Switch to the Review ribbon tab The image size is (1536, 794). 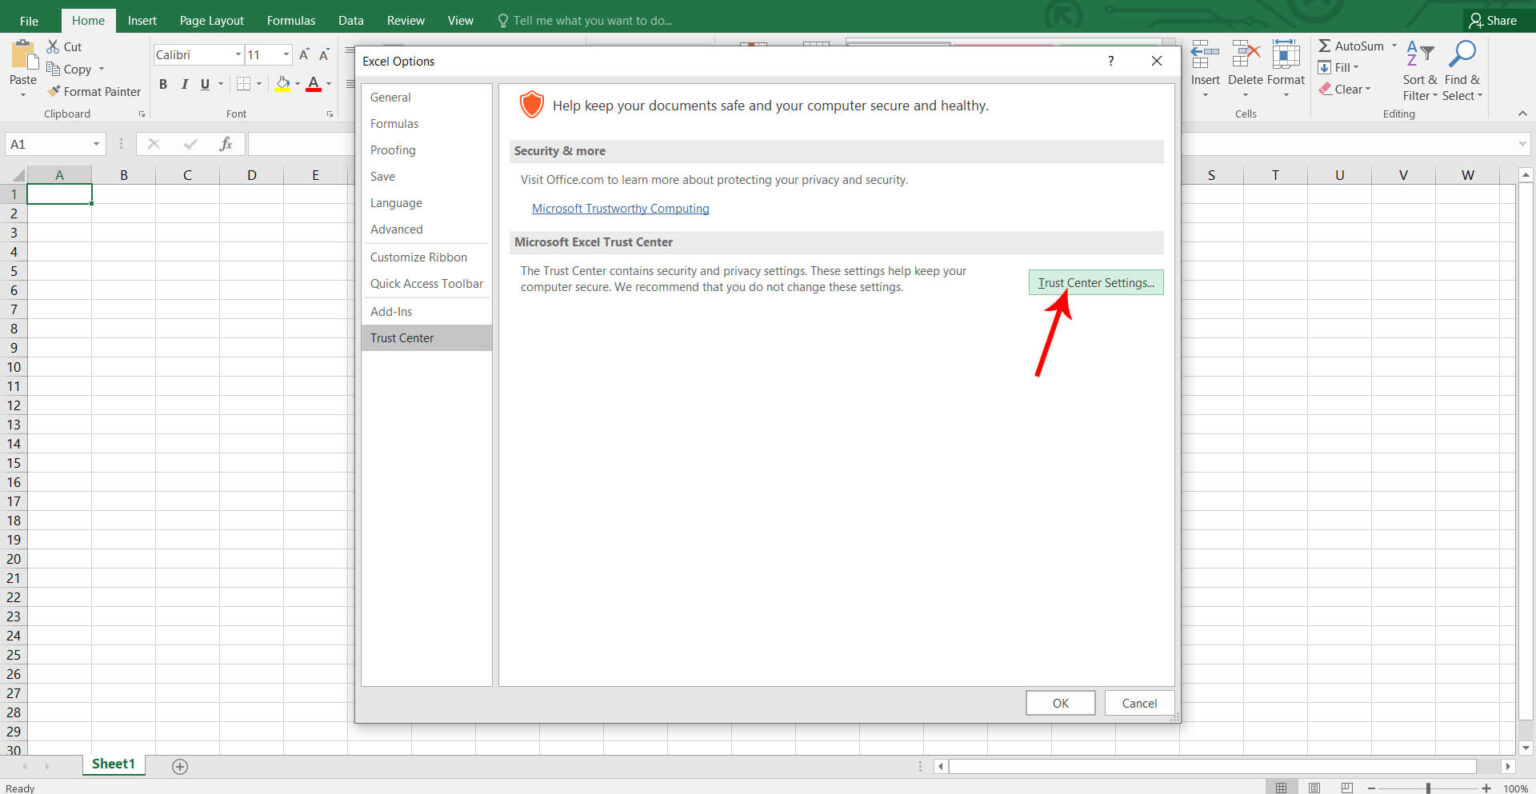405,20
